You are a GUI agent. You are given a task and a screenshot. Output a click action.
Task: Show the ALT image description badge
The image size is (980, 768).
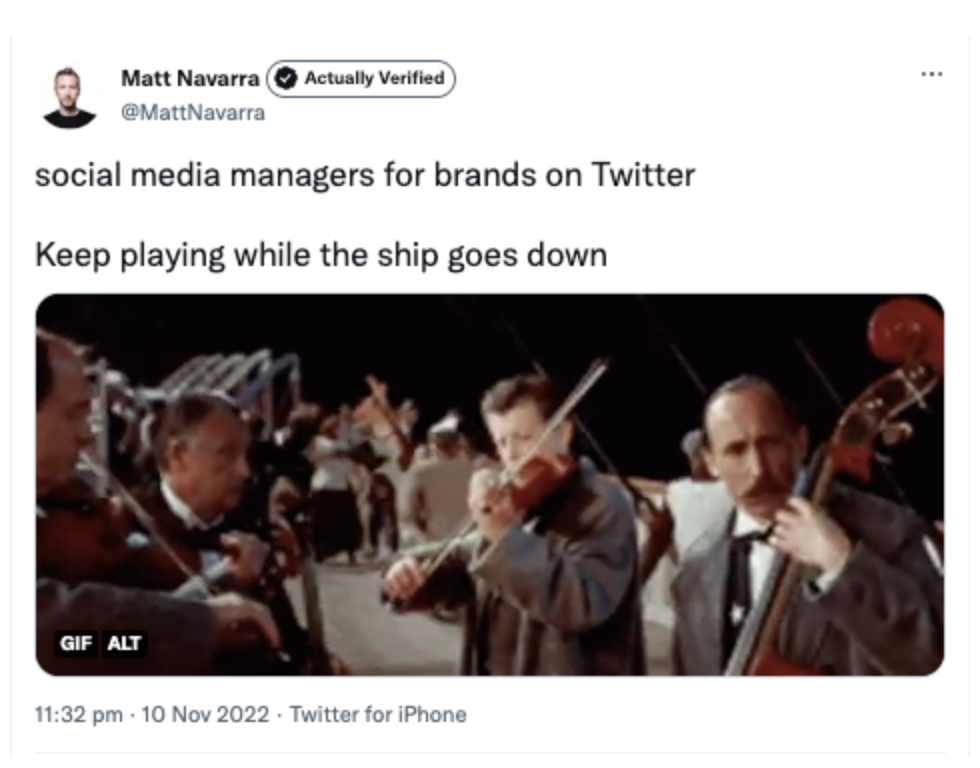tap(124, 643)
